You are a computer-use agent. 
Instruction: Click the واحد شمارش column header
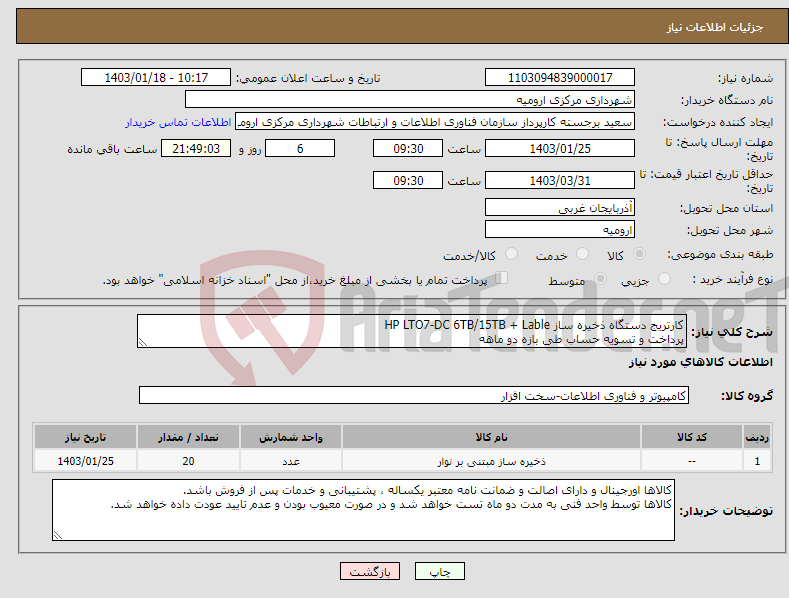coord(291,437)
